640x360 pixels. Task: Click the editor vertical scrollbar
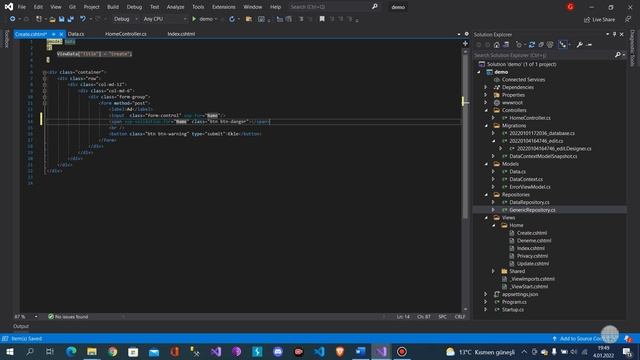[x=465, y=180]
